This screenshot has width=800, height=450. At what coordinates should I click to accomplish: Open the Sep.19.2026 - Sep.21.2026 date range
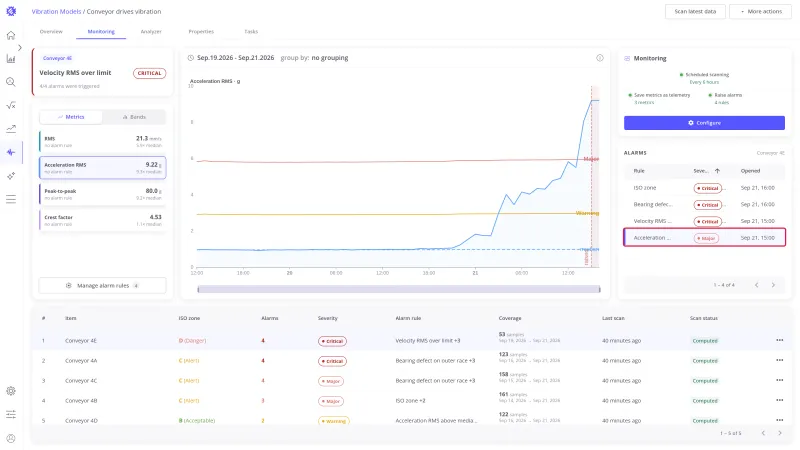(235, 58)
